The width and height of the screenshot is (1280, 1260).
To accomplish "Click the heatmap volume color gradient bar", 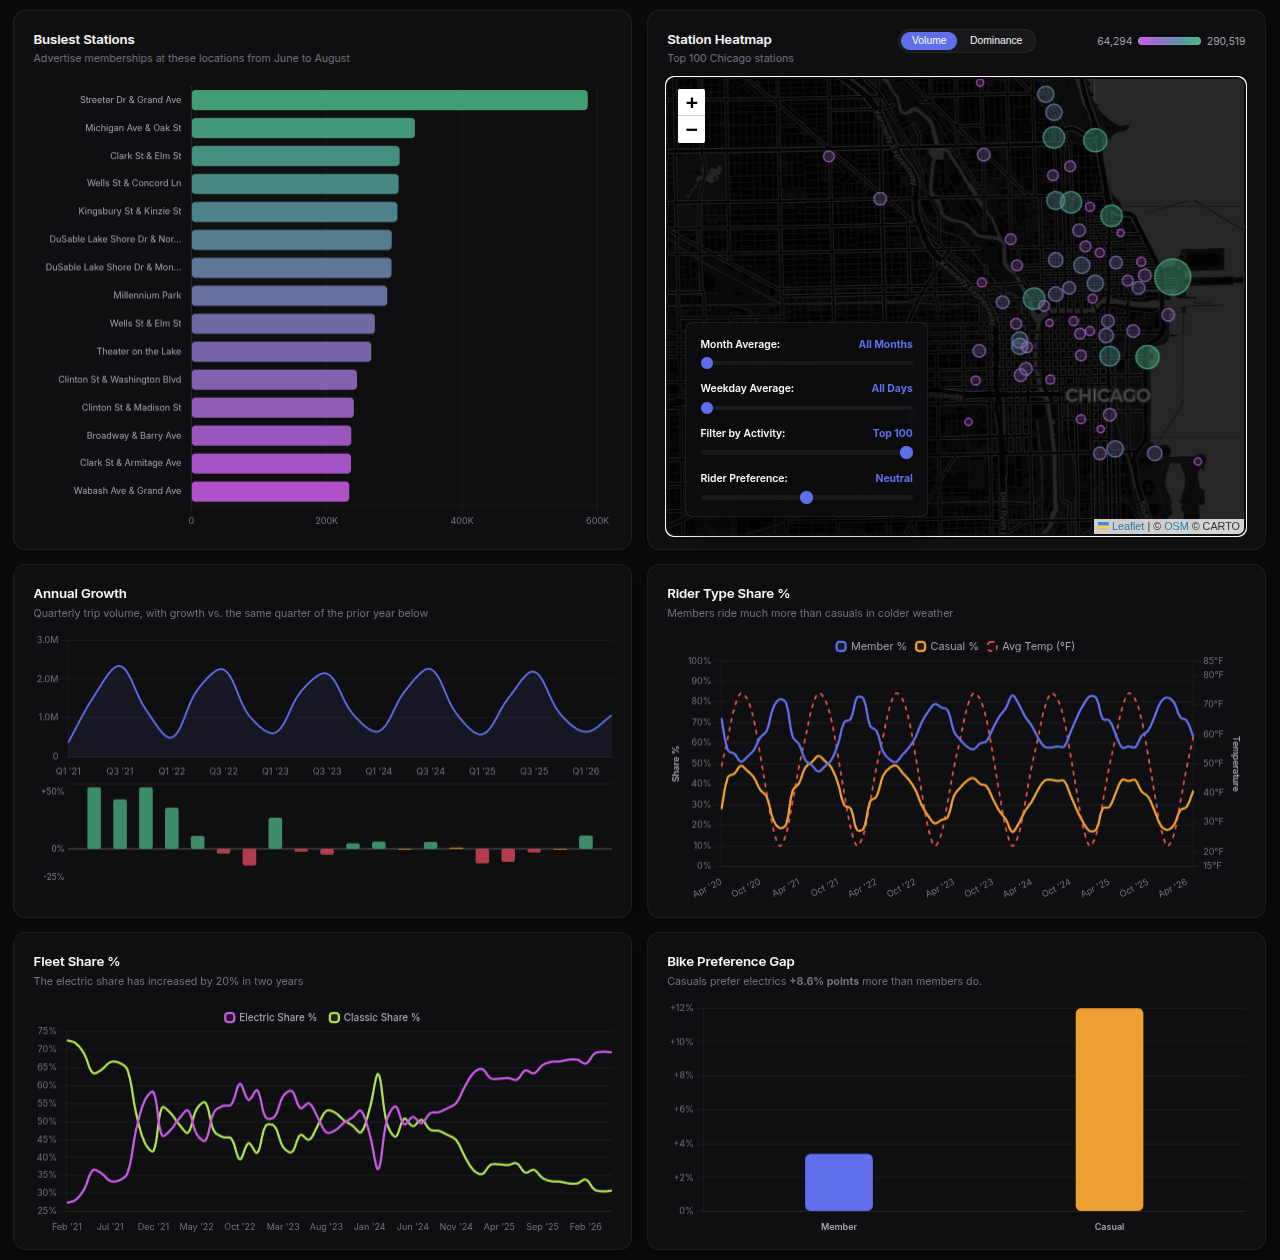I will tap(1169, 41).
